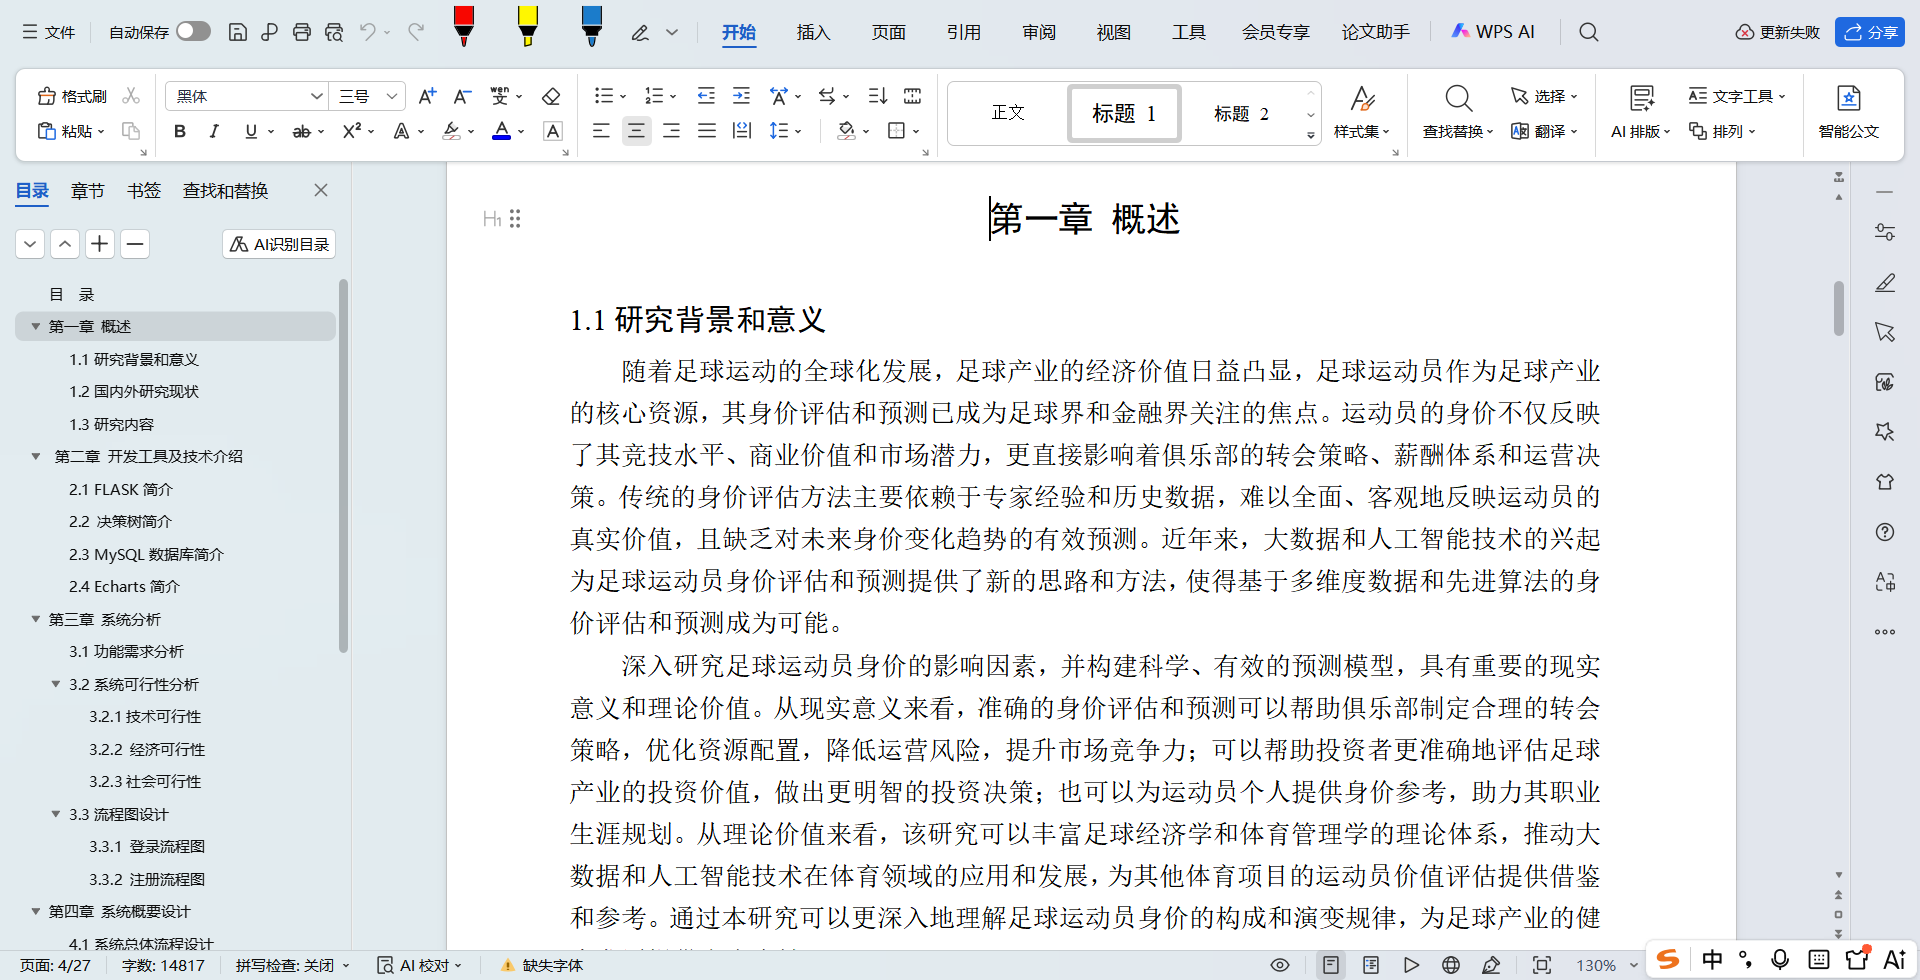
Task: Collapse the 3.2 系统可行性分析 node
Action: click(x=56, y=684)
